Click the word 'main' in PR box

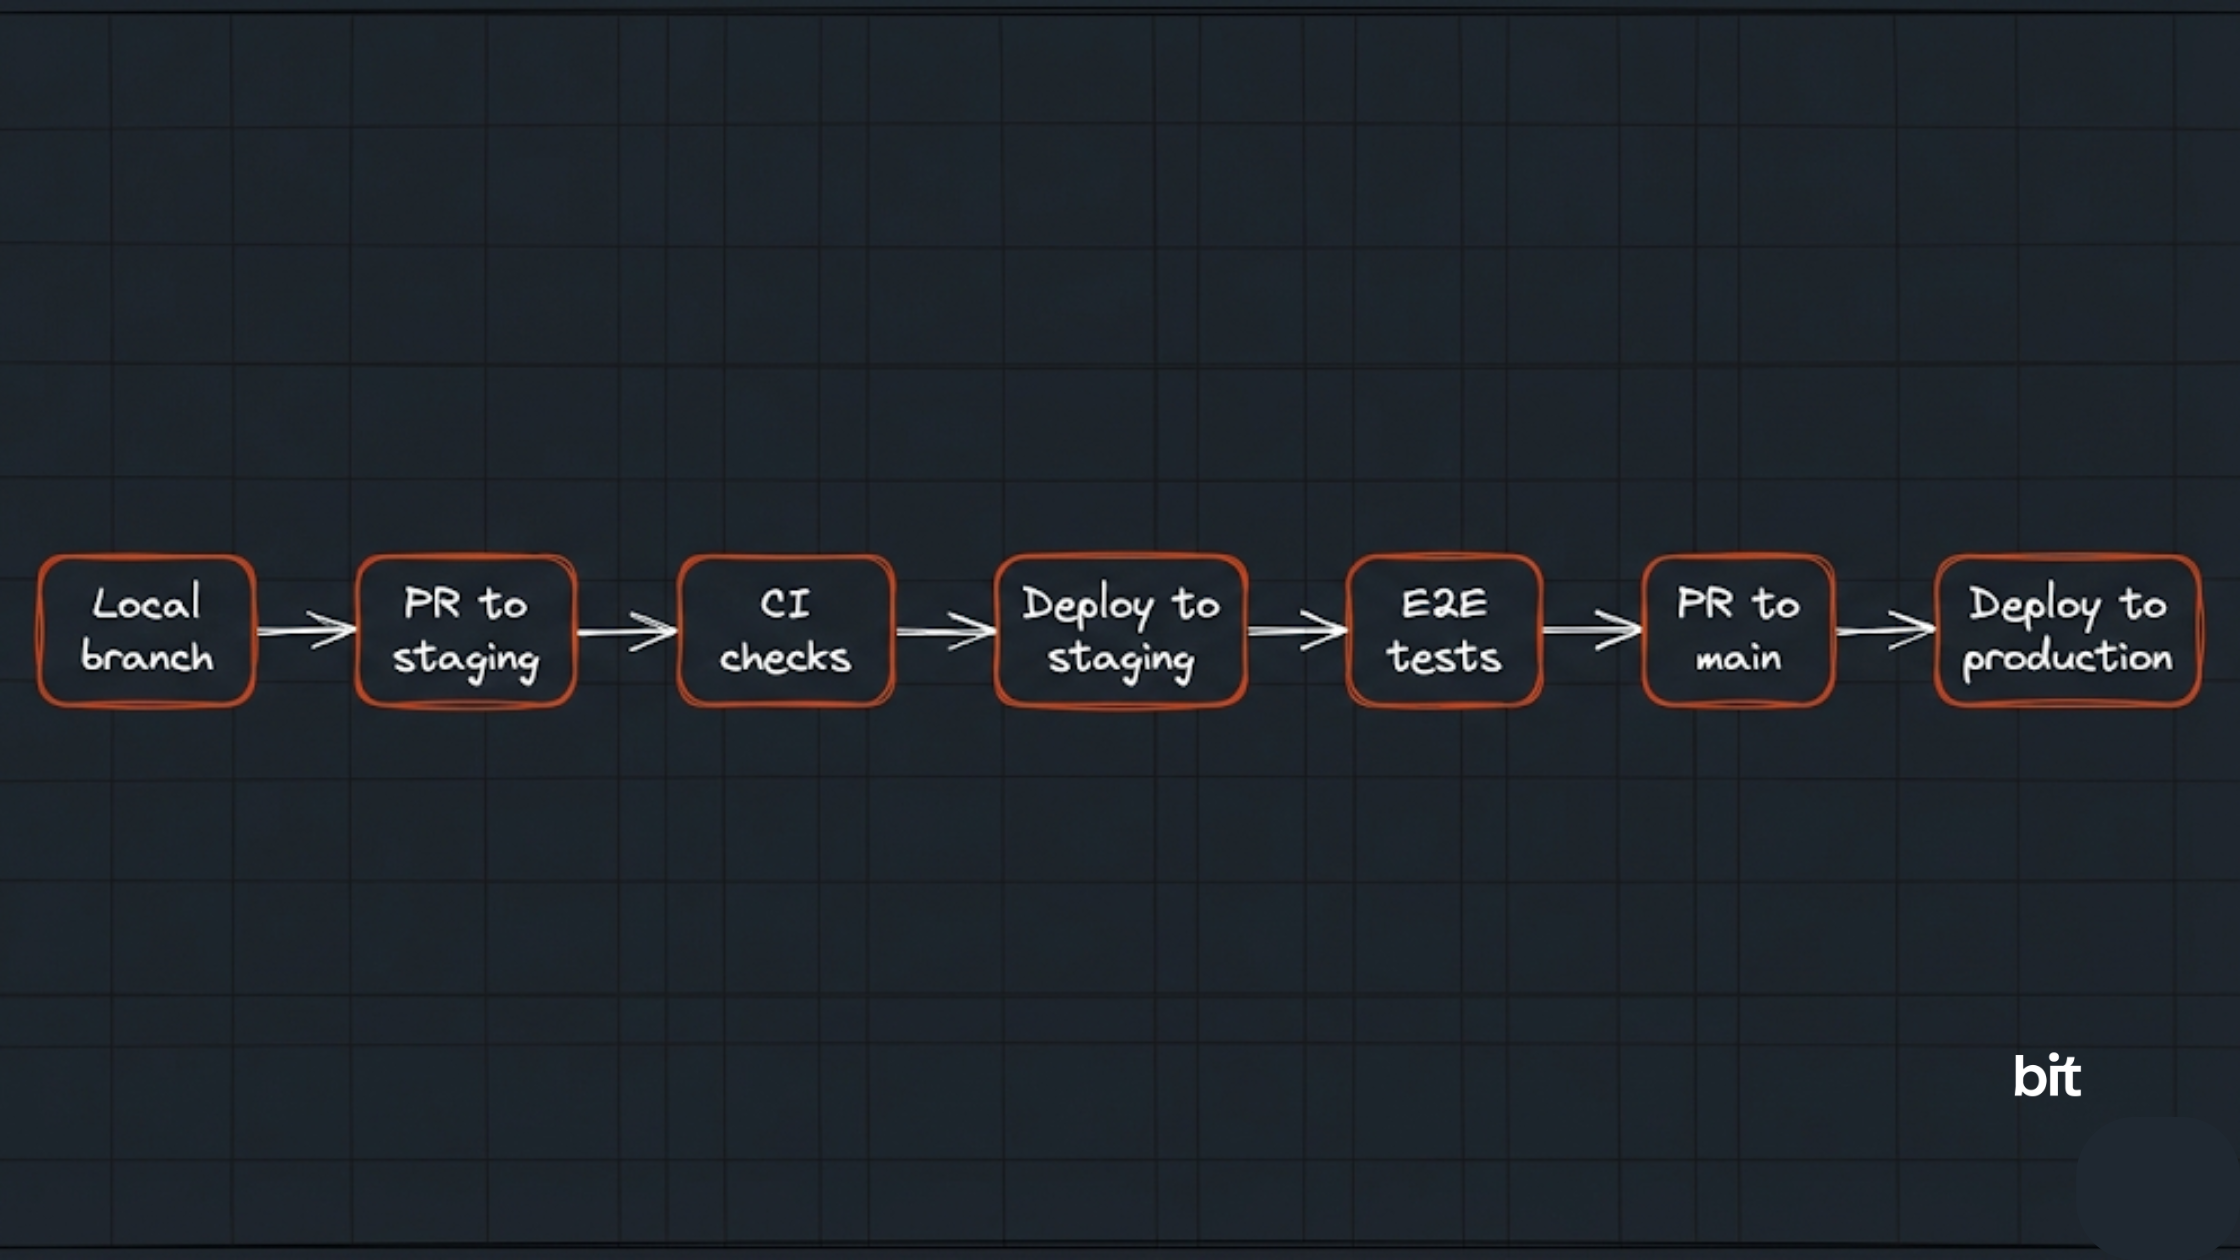click(x=1738, y=658)
